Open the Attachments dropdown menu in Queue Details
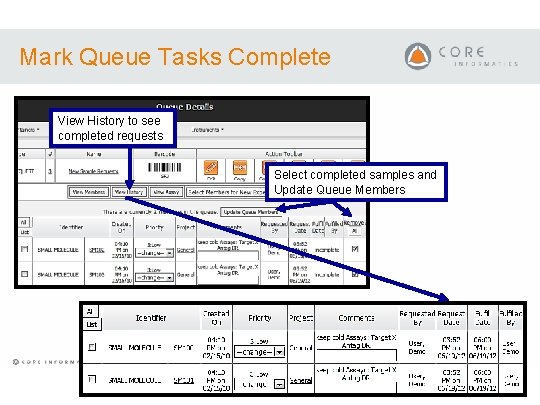The width and height of the screenshot is (540, 405). pyautogui.click(x=208, y=130)
